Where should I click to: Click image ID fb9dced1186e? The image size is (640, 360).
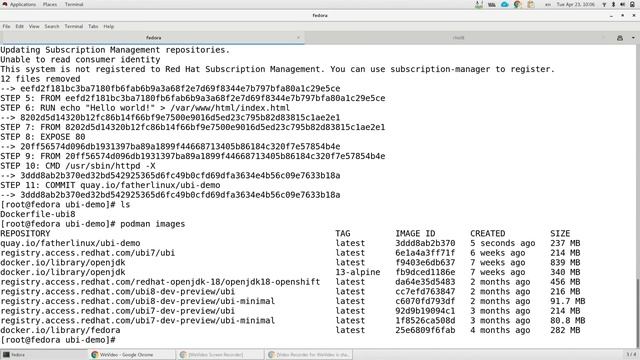tap(425, 272)
